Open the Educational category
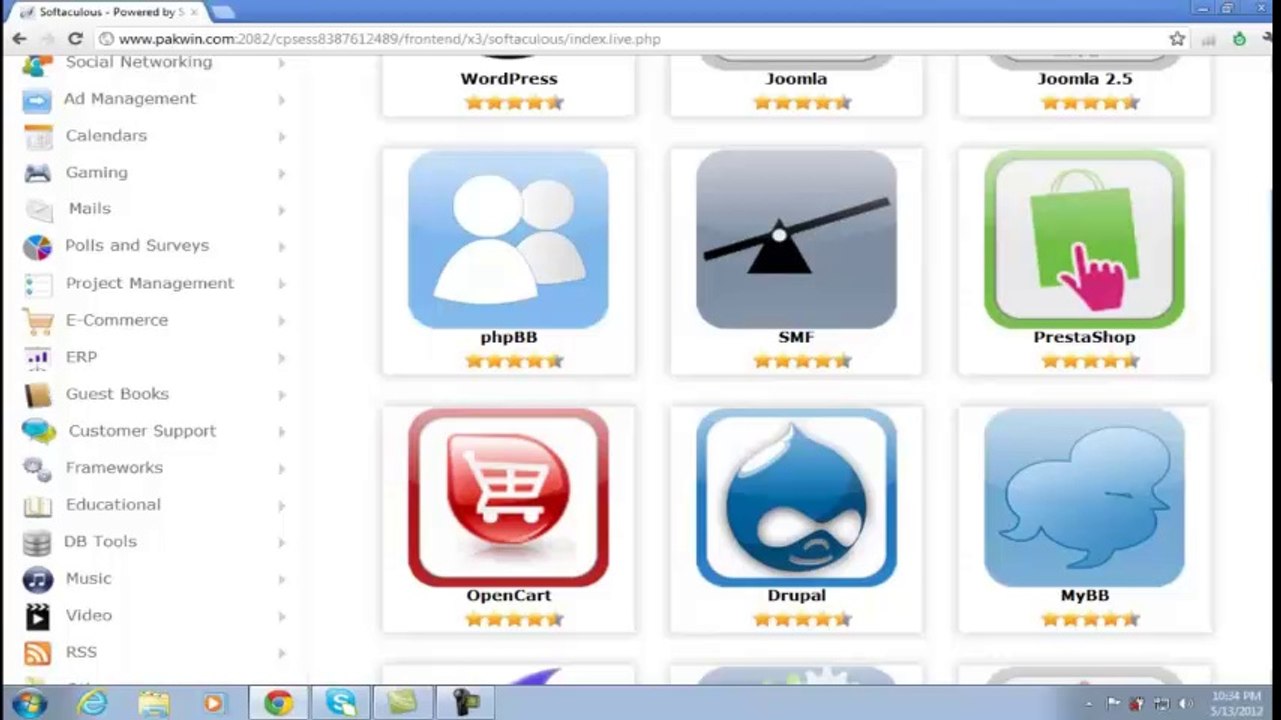 coord(113,505)
